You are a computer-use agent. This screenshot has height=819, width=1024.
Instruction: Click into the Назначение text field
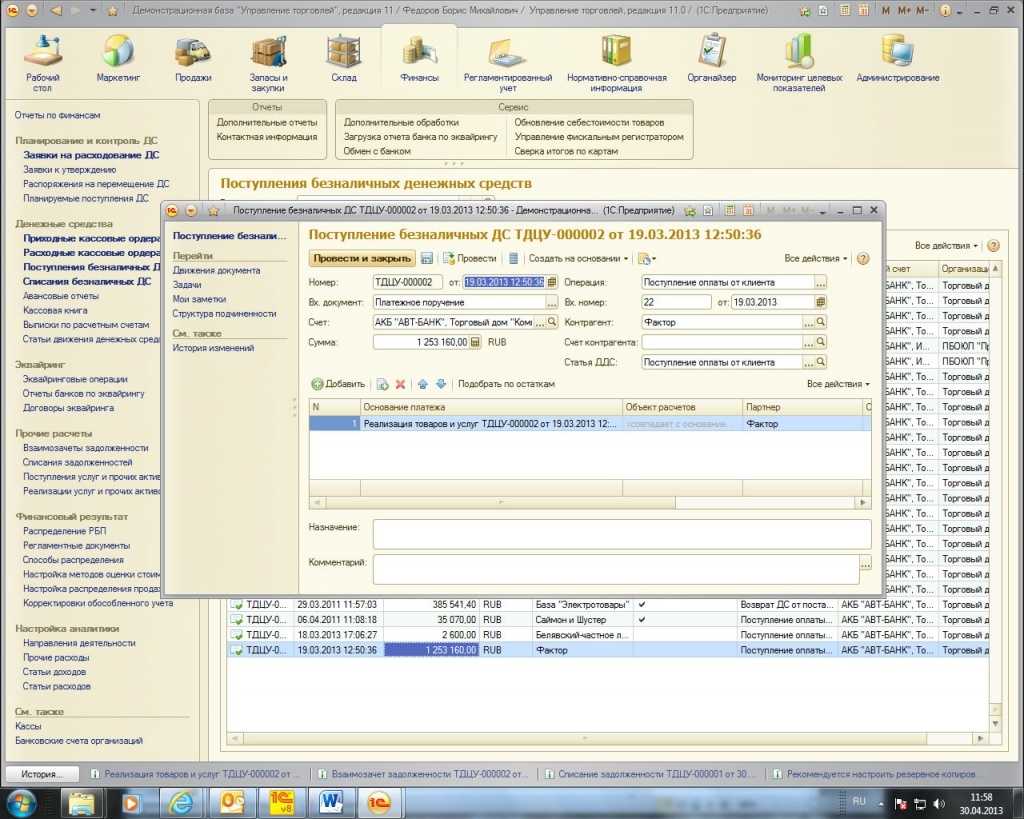click(621, 534)
